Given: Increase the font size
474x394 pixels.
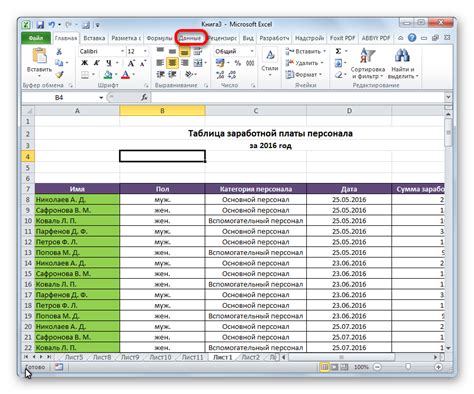Looking at the screenshot, I should (131, 63).
